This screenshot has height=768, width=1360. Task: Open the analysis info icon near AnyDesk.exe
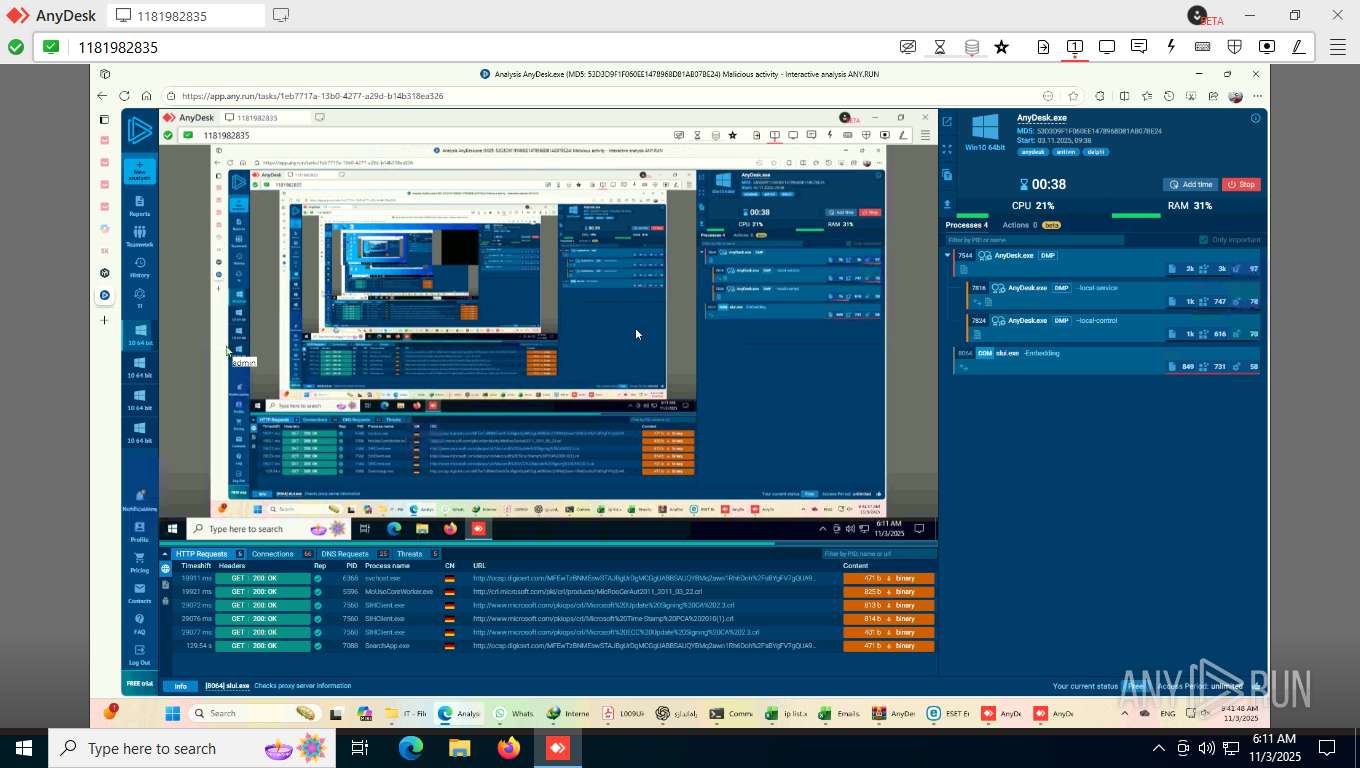click(x=1255, y=118)
